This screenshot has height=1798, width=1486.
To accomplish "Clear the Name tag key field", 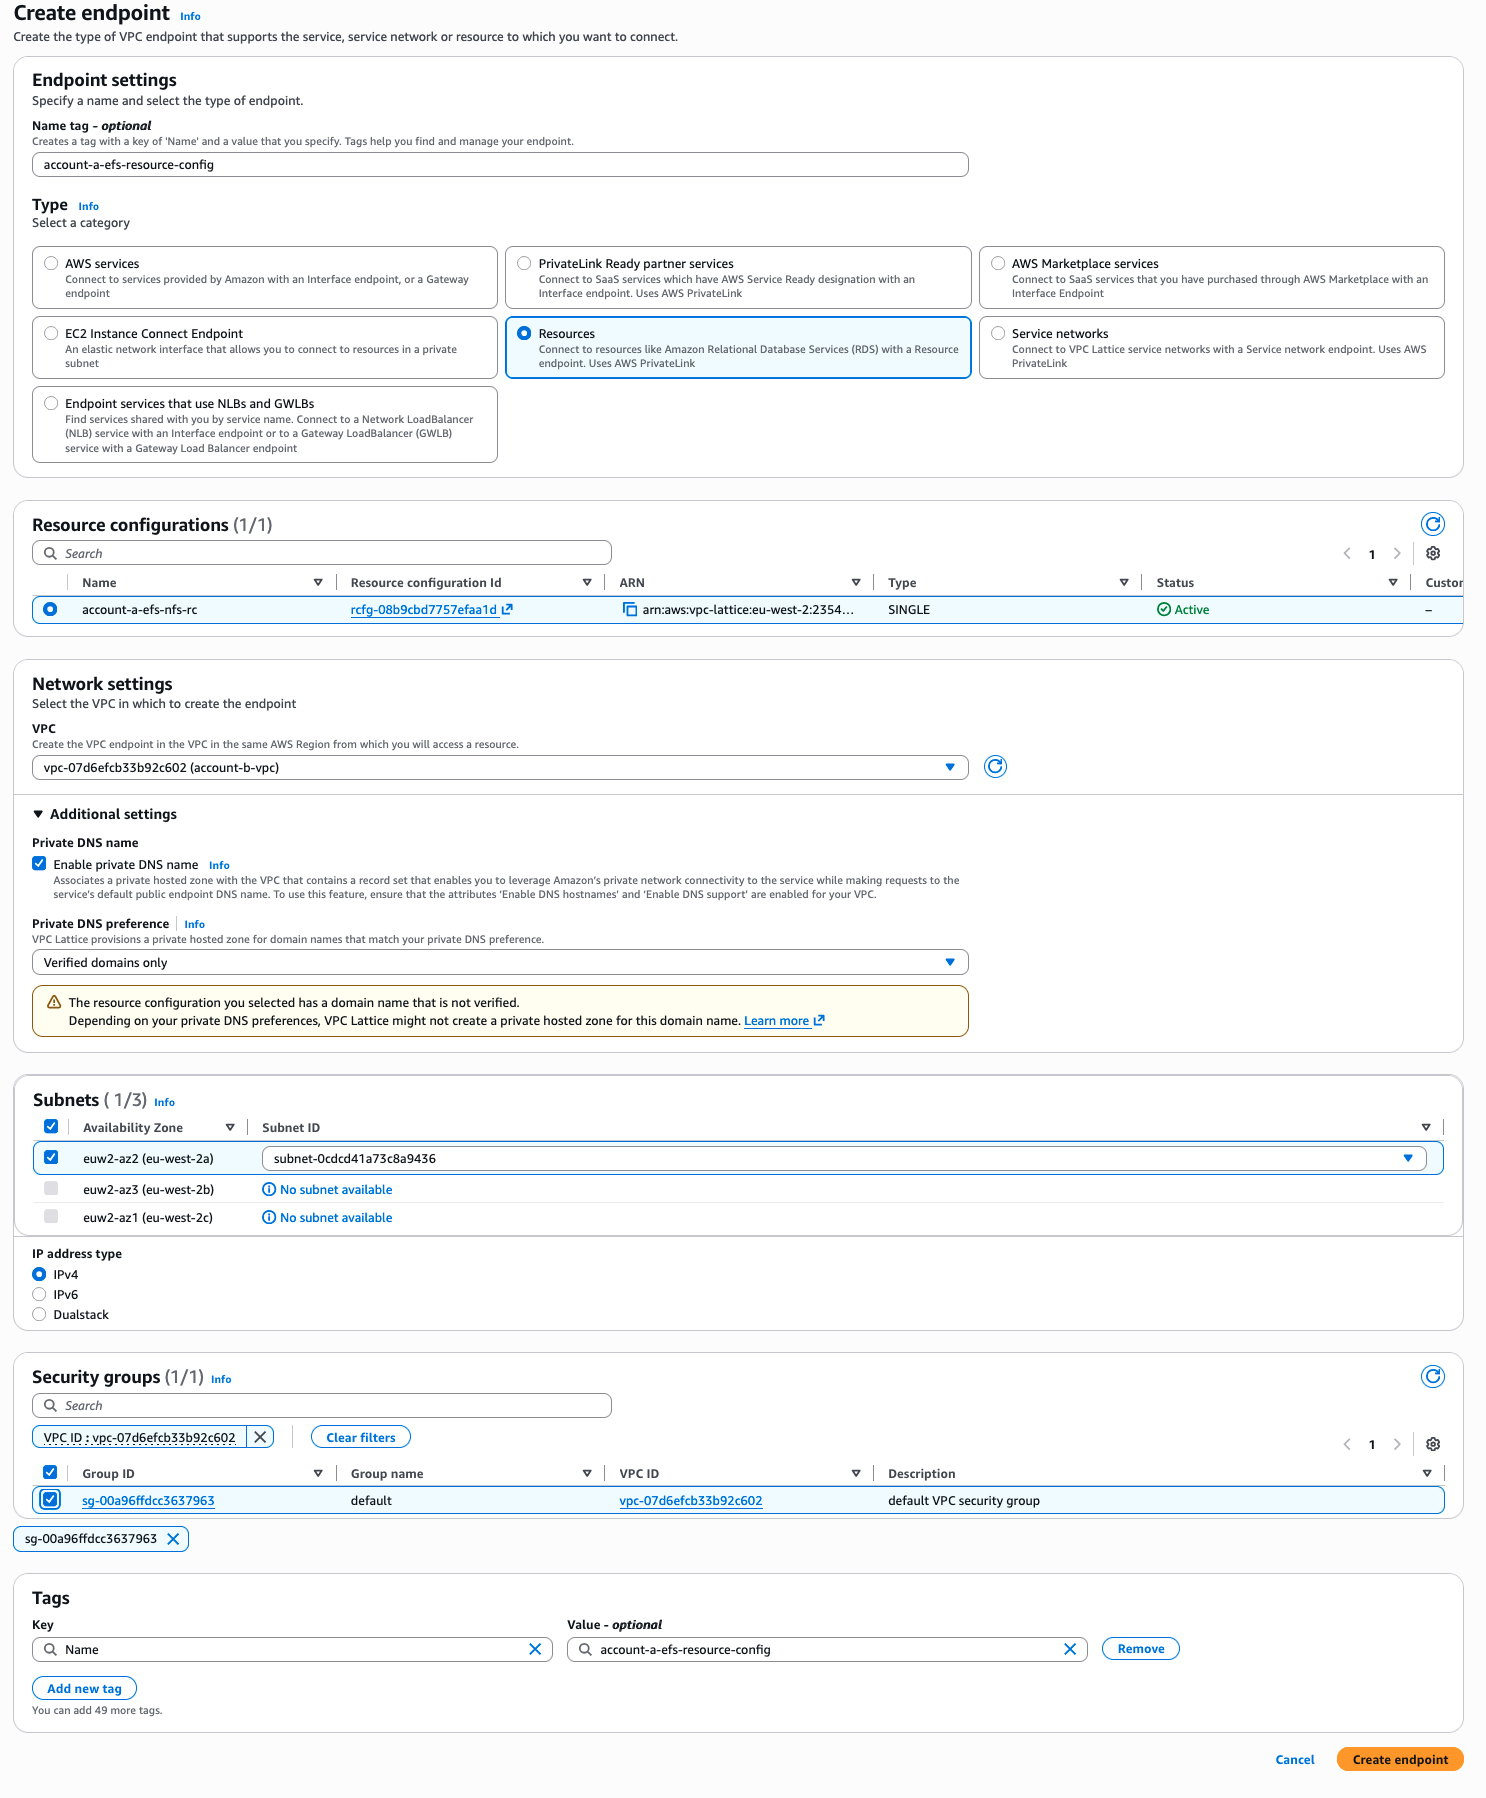I will point(535,1649).
